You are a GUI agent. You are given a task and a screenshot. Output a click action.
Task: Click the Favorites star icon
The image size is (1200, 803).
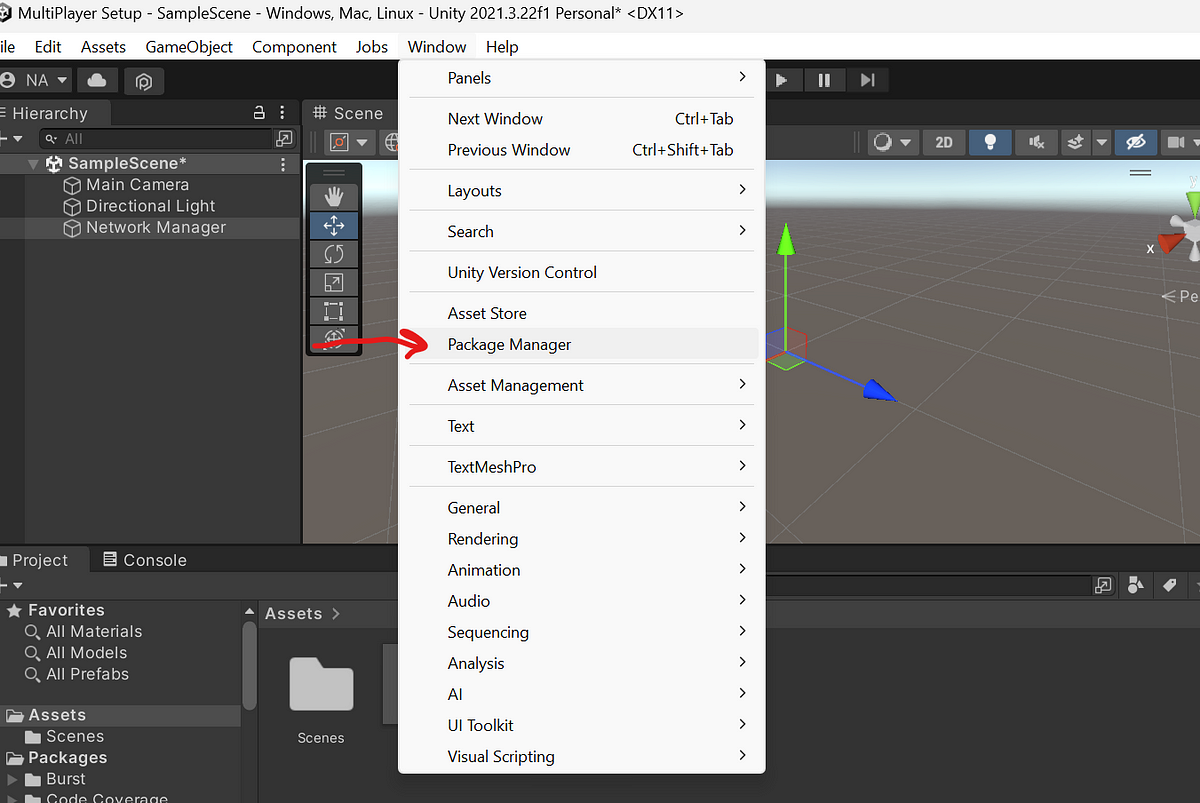14,610
